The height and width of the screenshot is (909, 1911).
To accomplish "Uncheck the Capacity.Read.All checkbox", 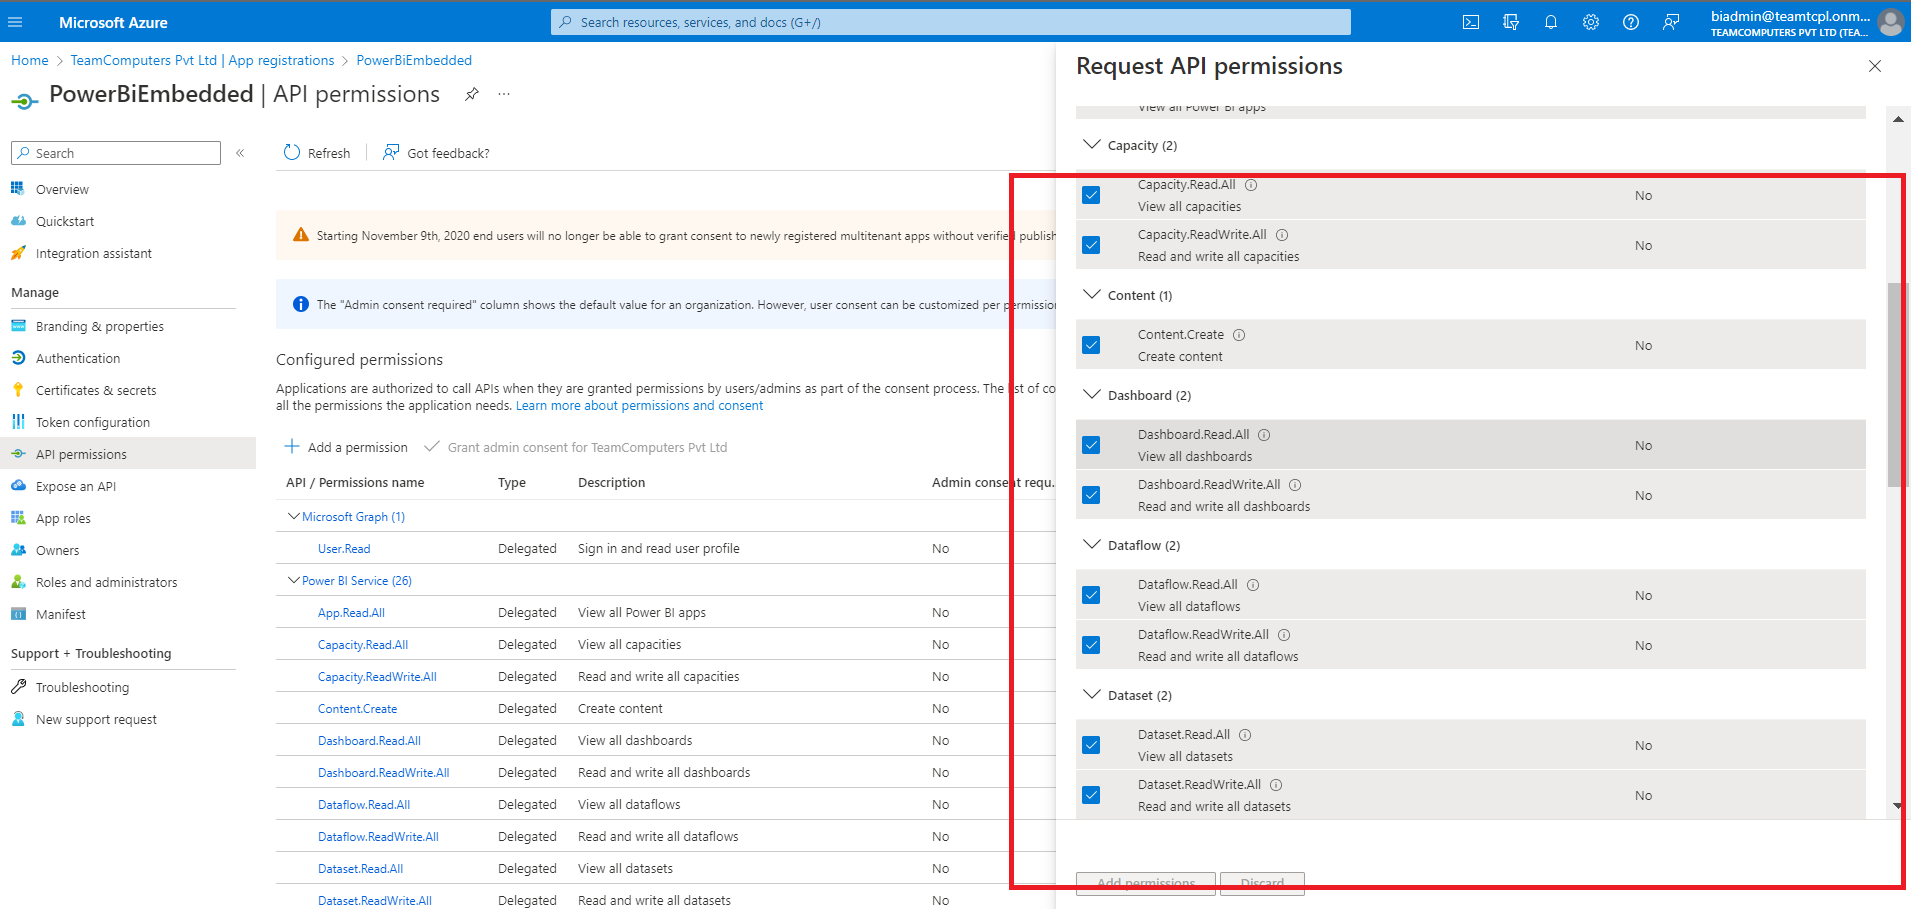I will point(1091,195).
